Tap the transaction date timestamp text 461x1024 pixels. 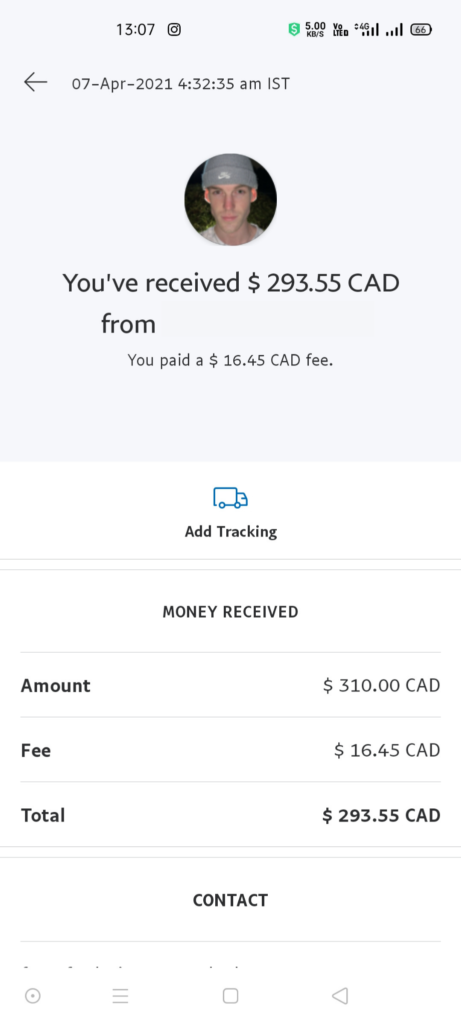click(181, 84)
